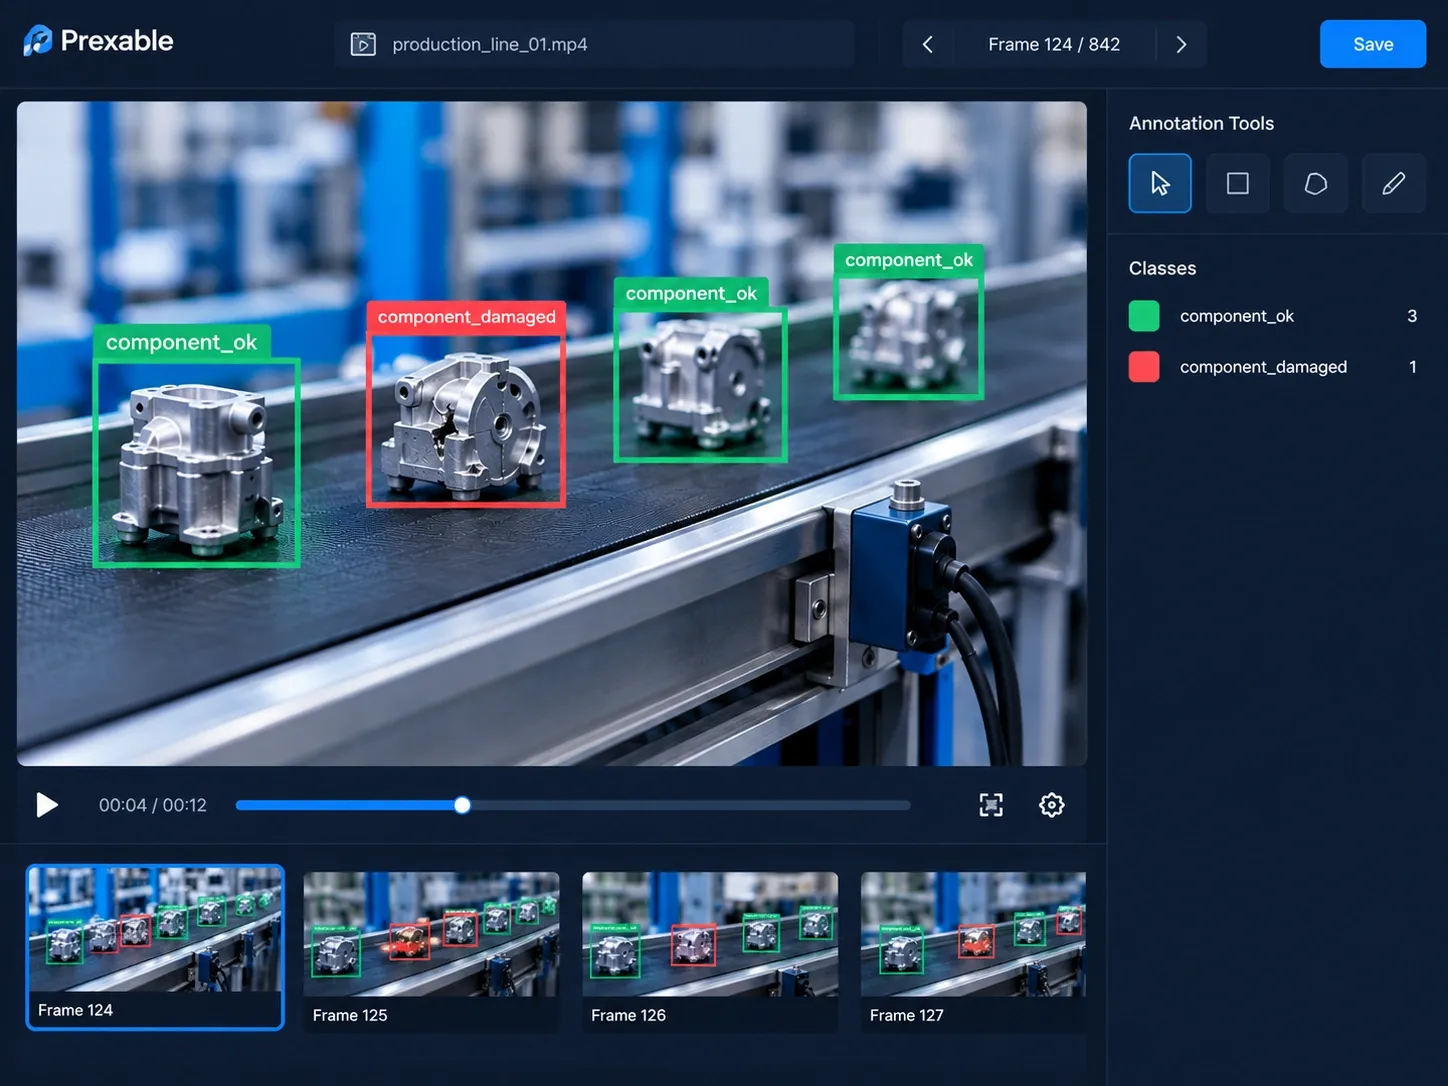Advance to the next frame arrow
This screenshot has width=1448, height=1086.
tap(1181, 44)
